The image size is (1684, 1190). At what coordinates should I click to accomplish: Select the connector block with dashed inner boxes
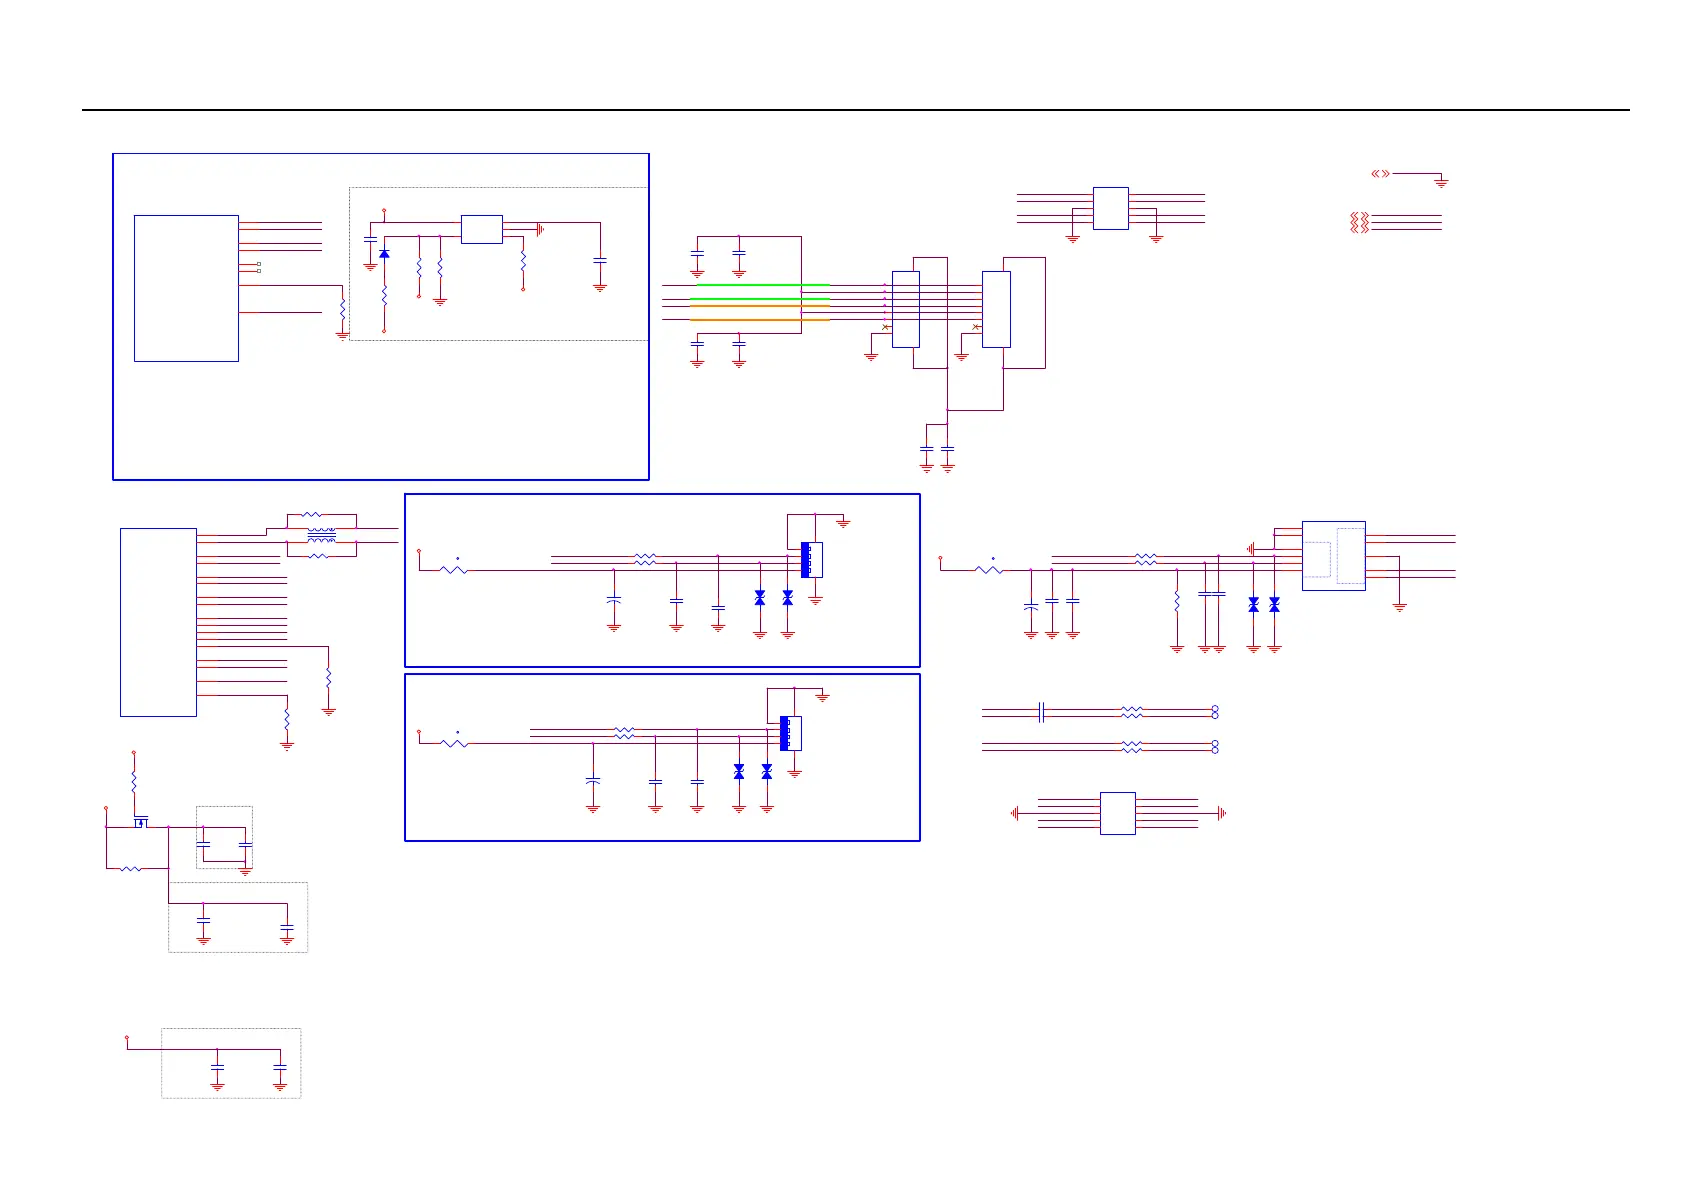tap(1333, 556)
